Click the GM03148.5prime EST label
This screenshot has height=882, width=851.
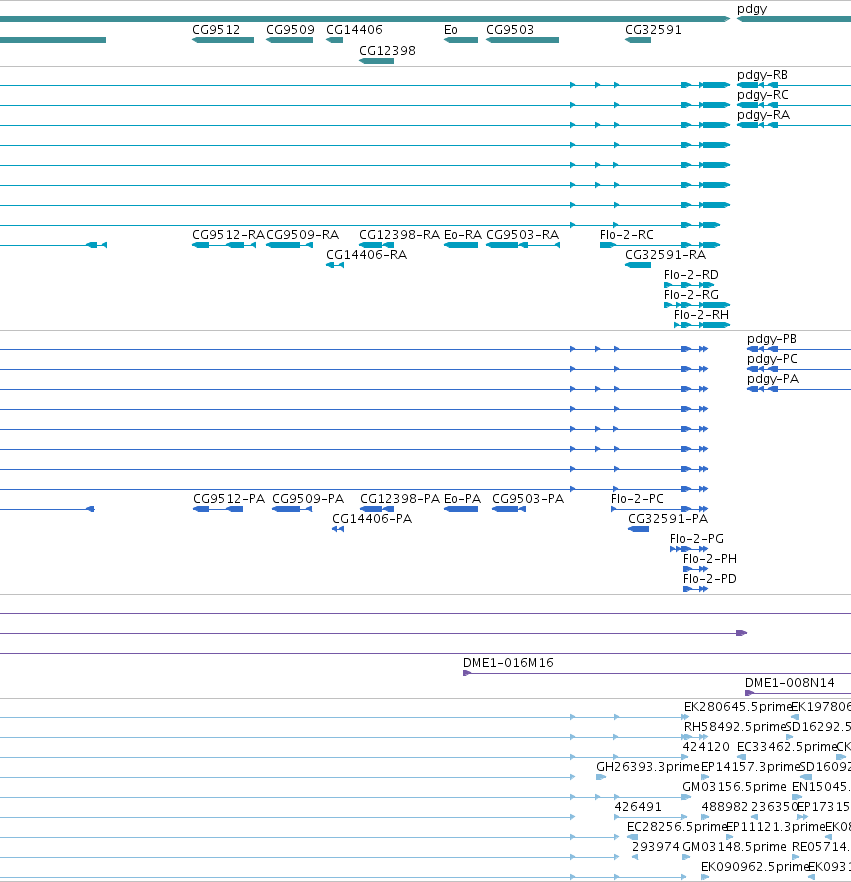coord(734,847)
